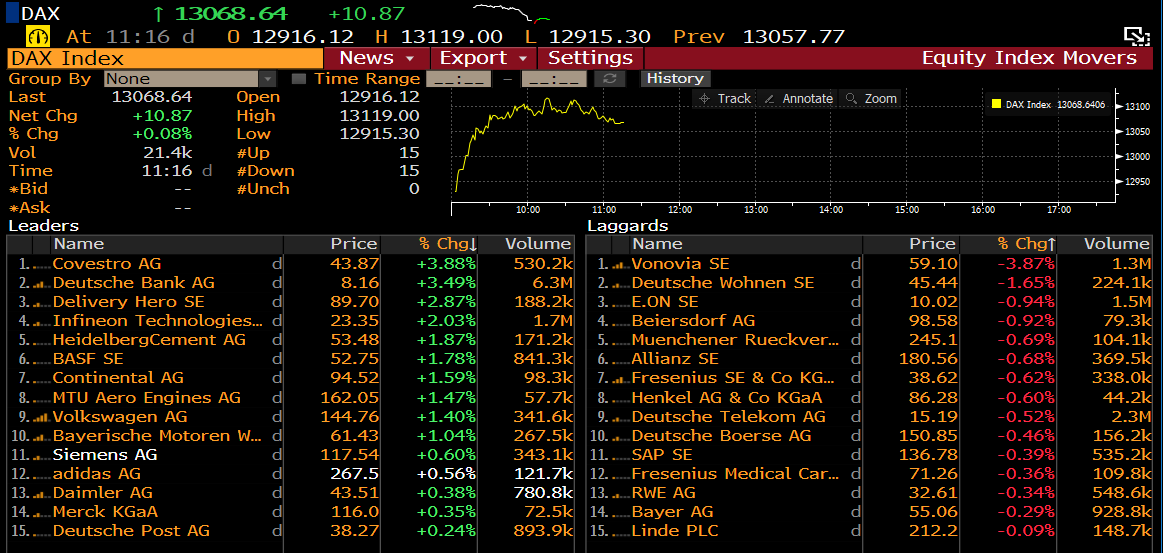Enable the Time Range checkbox
Image resolution: width=1163 pixels, height=553 pixels.
tap(298, 79)
